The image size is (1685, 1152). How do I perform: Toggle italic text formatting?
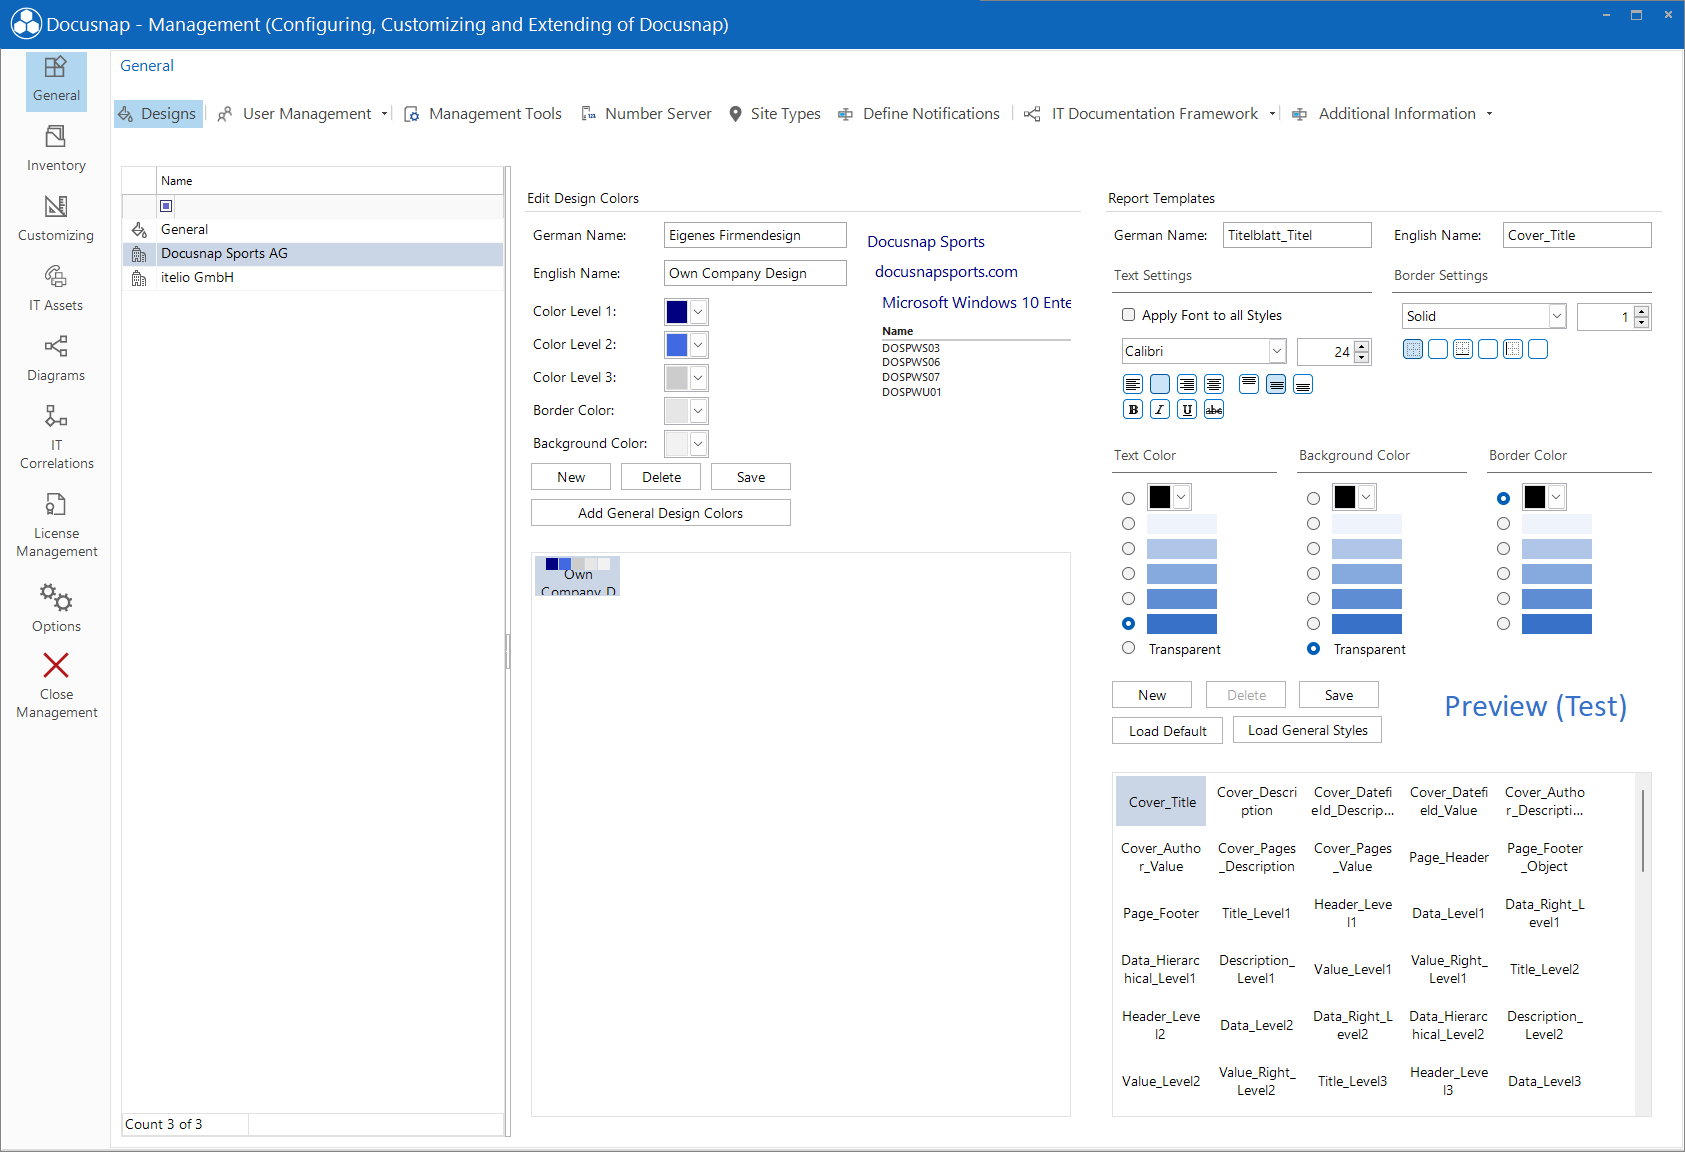1160,409
